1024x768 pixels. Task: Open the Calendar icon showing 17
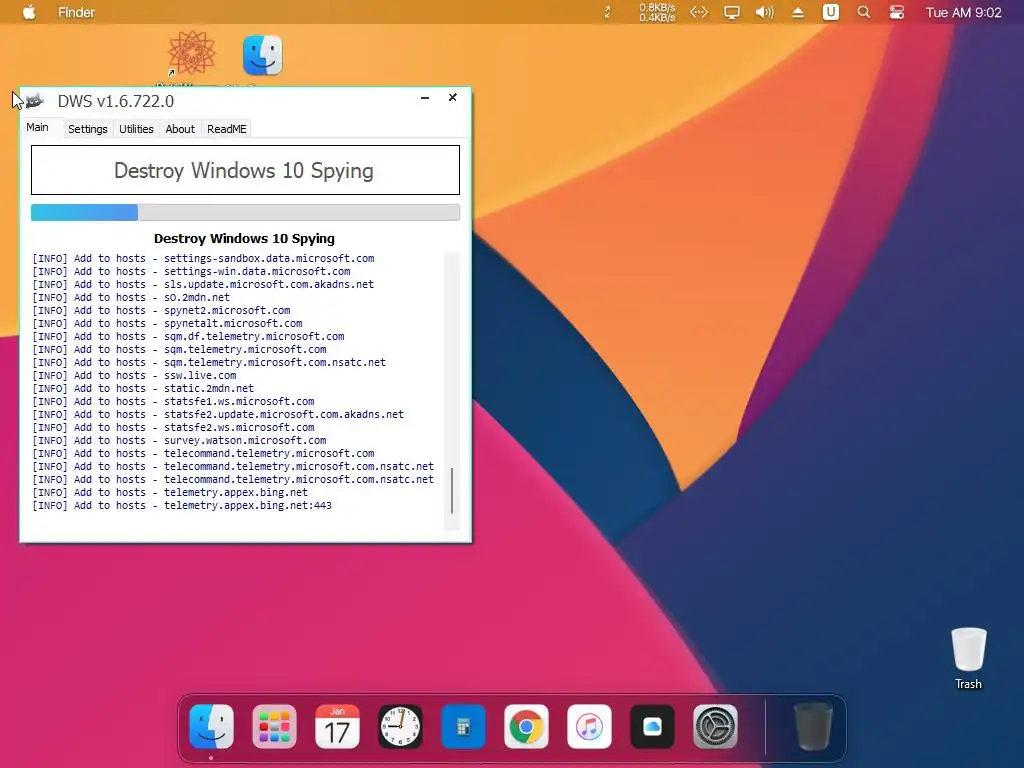pos(337,726)
